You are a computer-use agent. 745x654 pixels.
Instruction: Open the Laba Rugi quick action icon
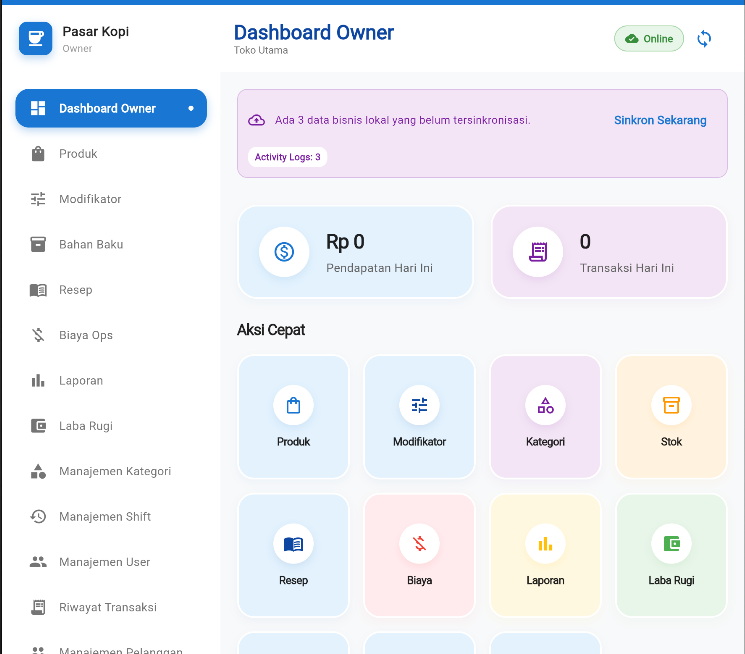(671, 544)
